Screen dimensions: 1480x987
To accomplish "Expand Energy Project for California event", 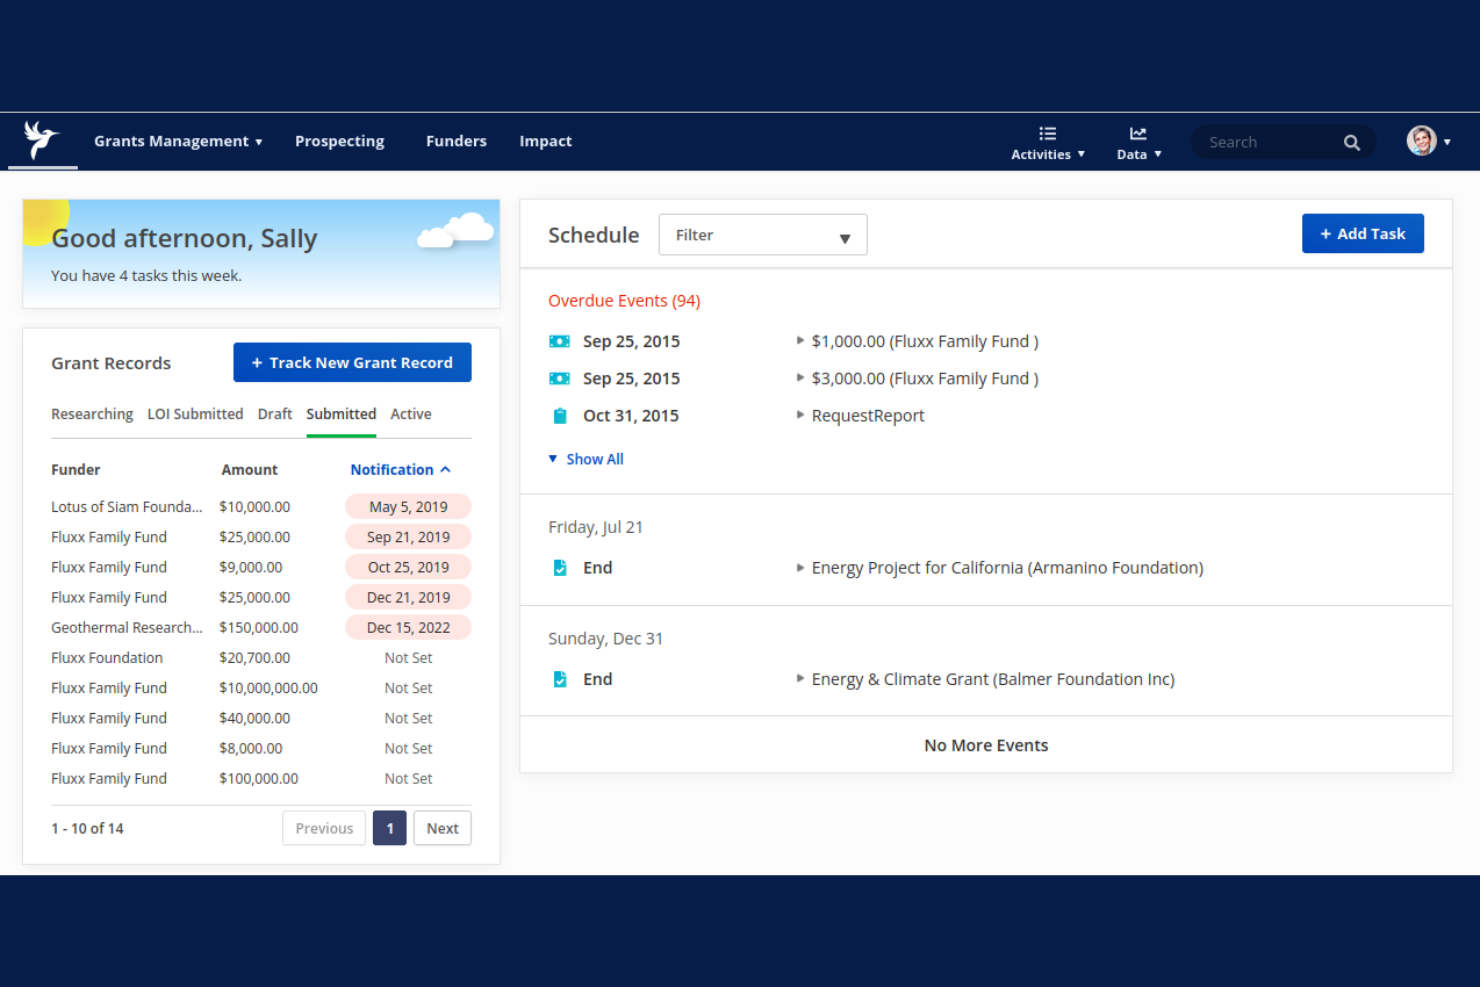I will click(x=800, y=567).
